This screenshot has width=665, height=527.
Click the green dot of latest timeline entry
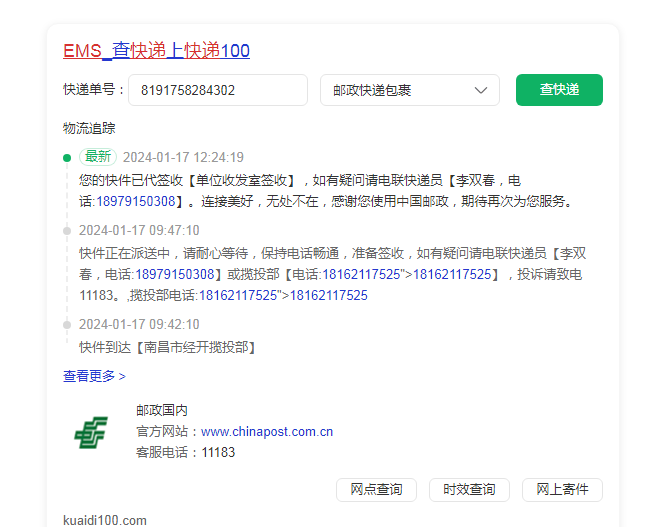pyautogui.click(x=67, y=158)
